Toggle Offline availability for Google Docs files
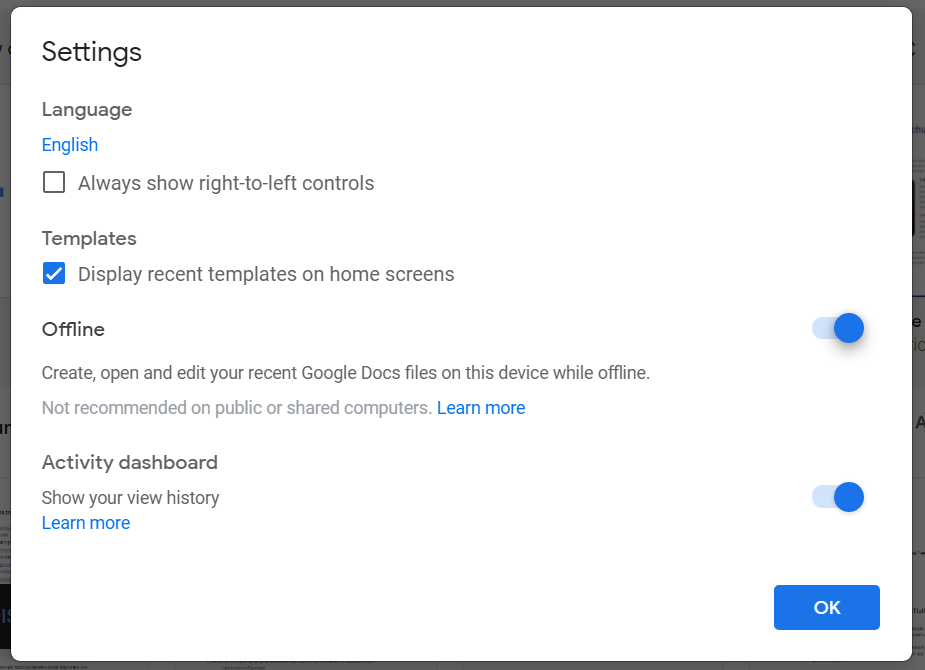Screen dimensions: 925x670 (834, 328)
